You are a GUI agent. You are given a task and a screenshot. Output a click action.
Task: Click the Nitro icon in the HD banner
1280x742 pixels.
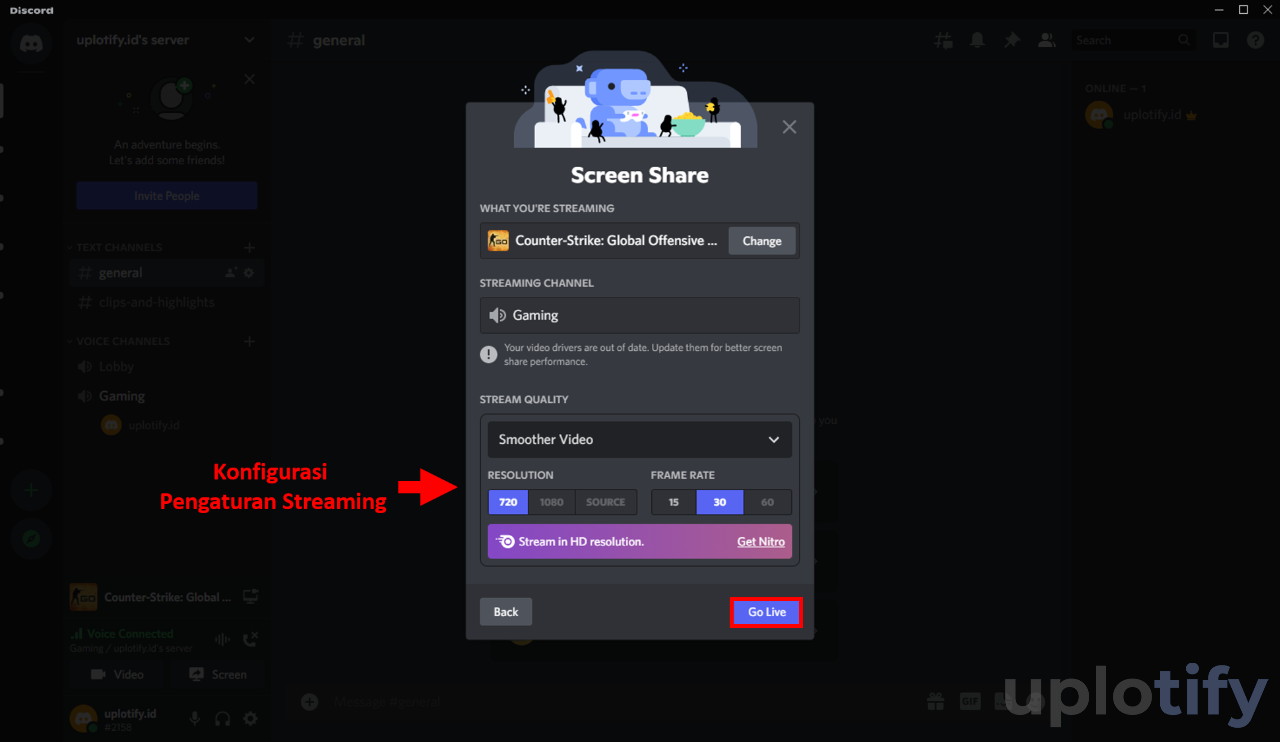click(505, 541)
